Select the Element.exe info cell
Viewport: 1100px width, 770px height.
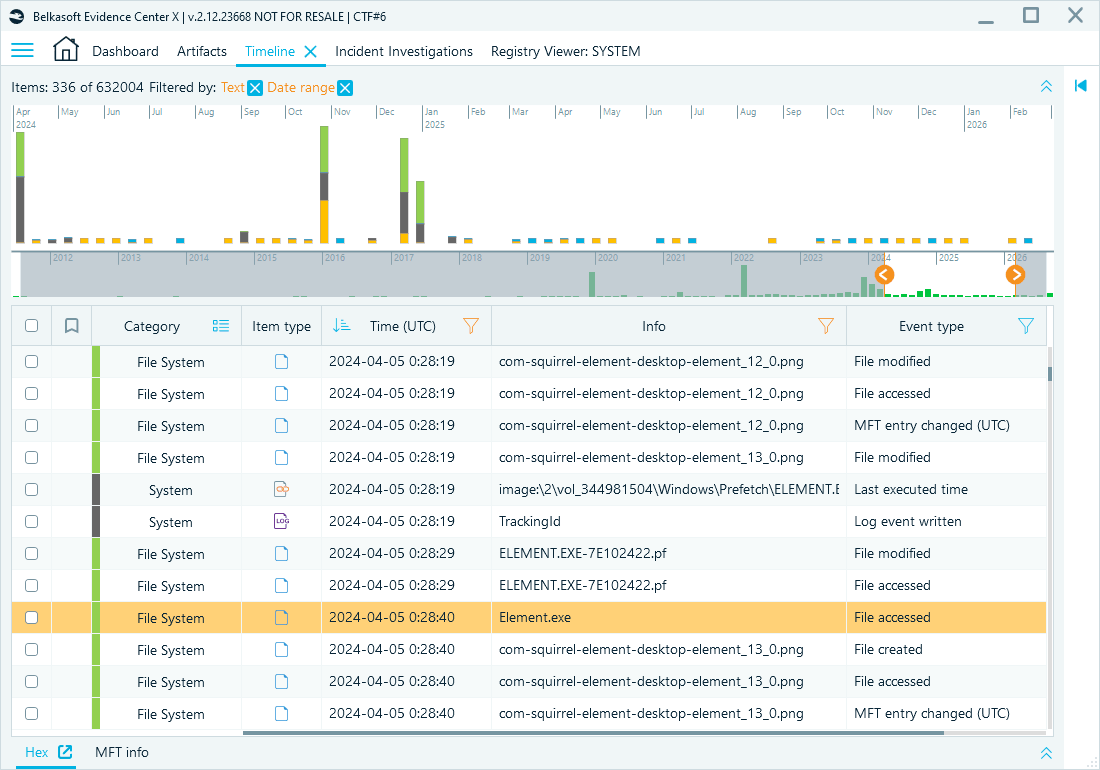[669, 617]
